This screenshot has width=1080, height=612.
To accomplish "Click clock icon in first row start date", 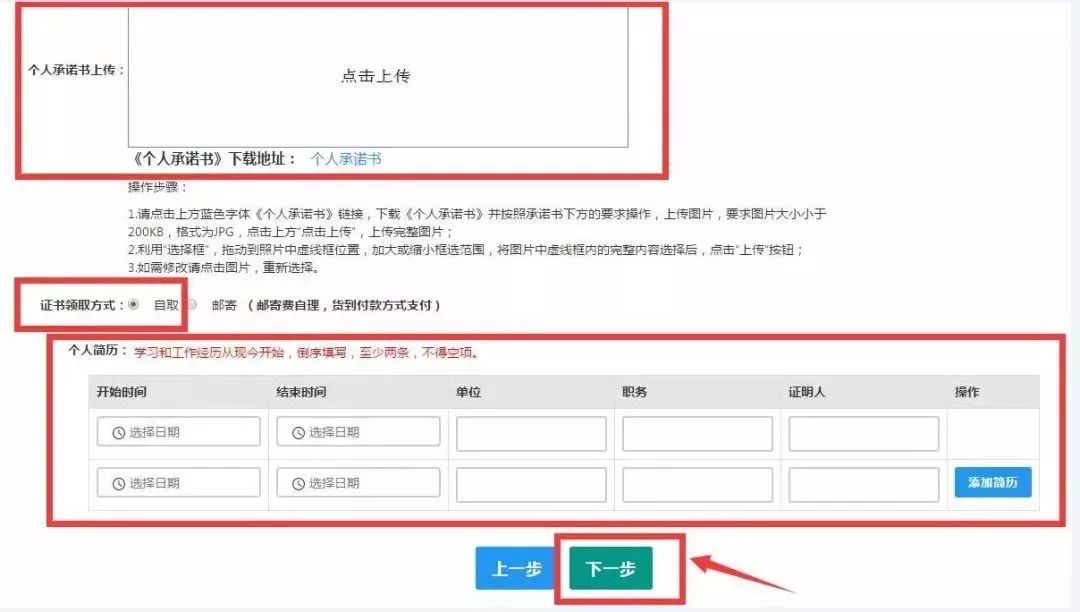I will pos(118,432).
